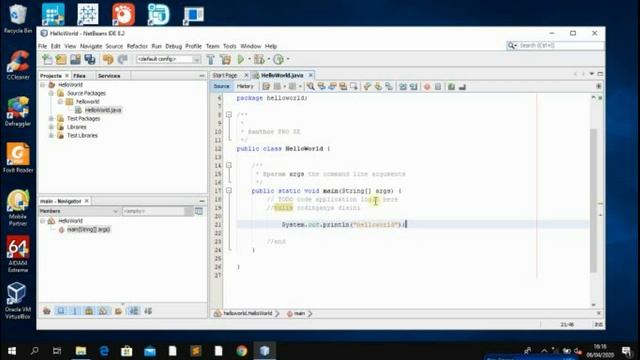Click the Find Previous Occurrence editor icon
640x360 pixels.
[x=322, y=87]
